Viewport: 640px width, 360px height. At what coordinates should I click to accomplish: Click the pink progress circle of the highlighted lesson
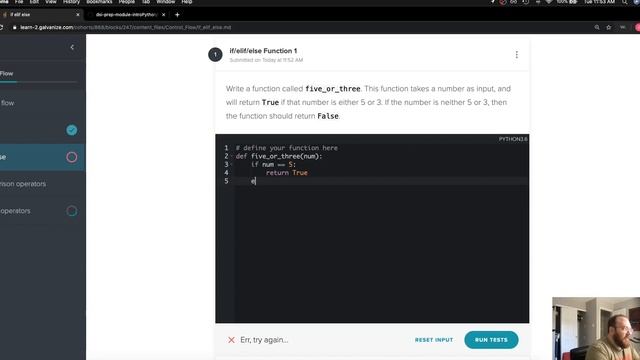pyautogui.click(x=72, y=157)
